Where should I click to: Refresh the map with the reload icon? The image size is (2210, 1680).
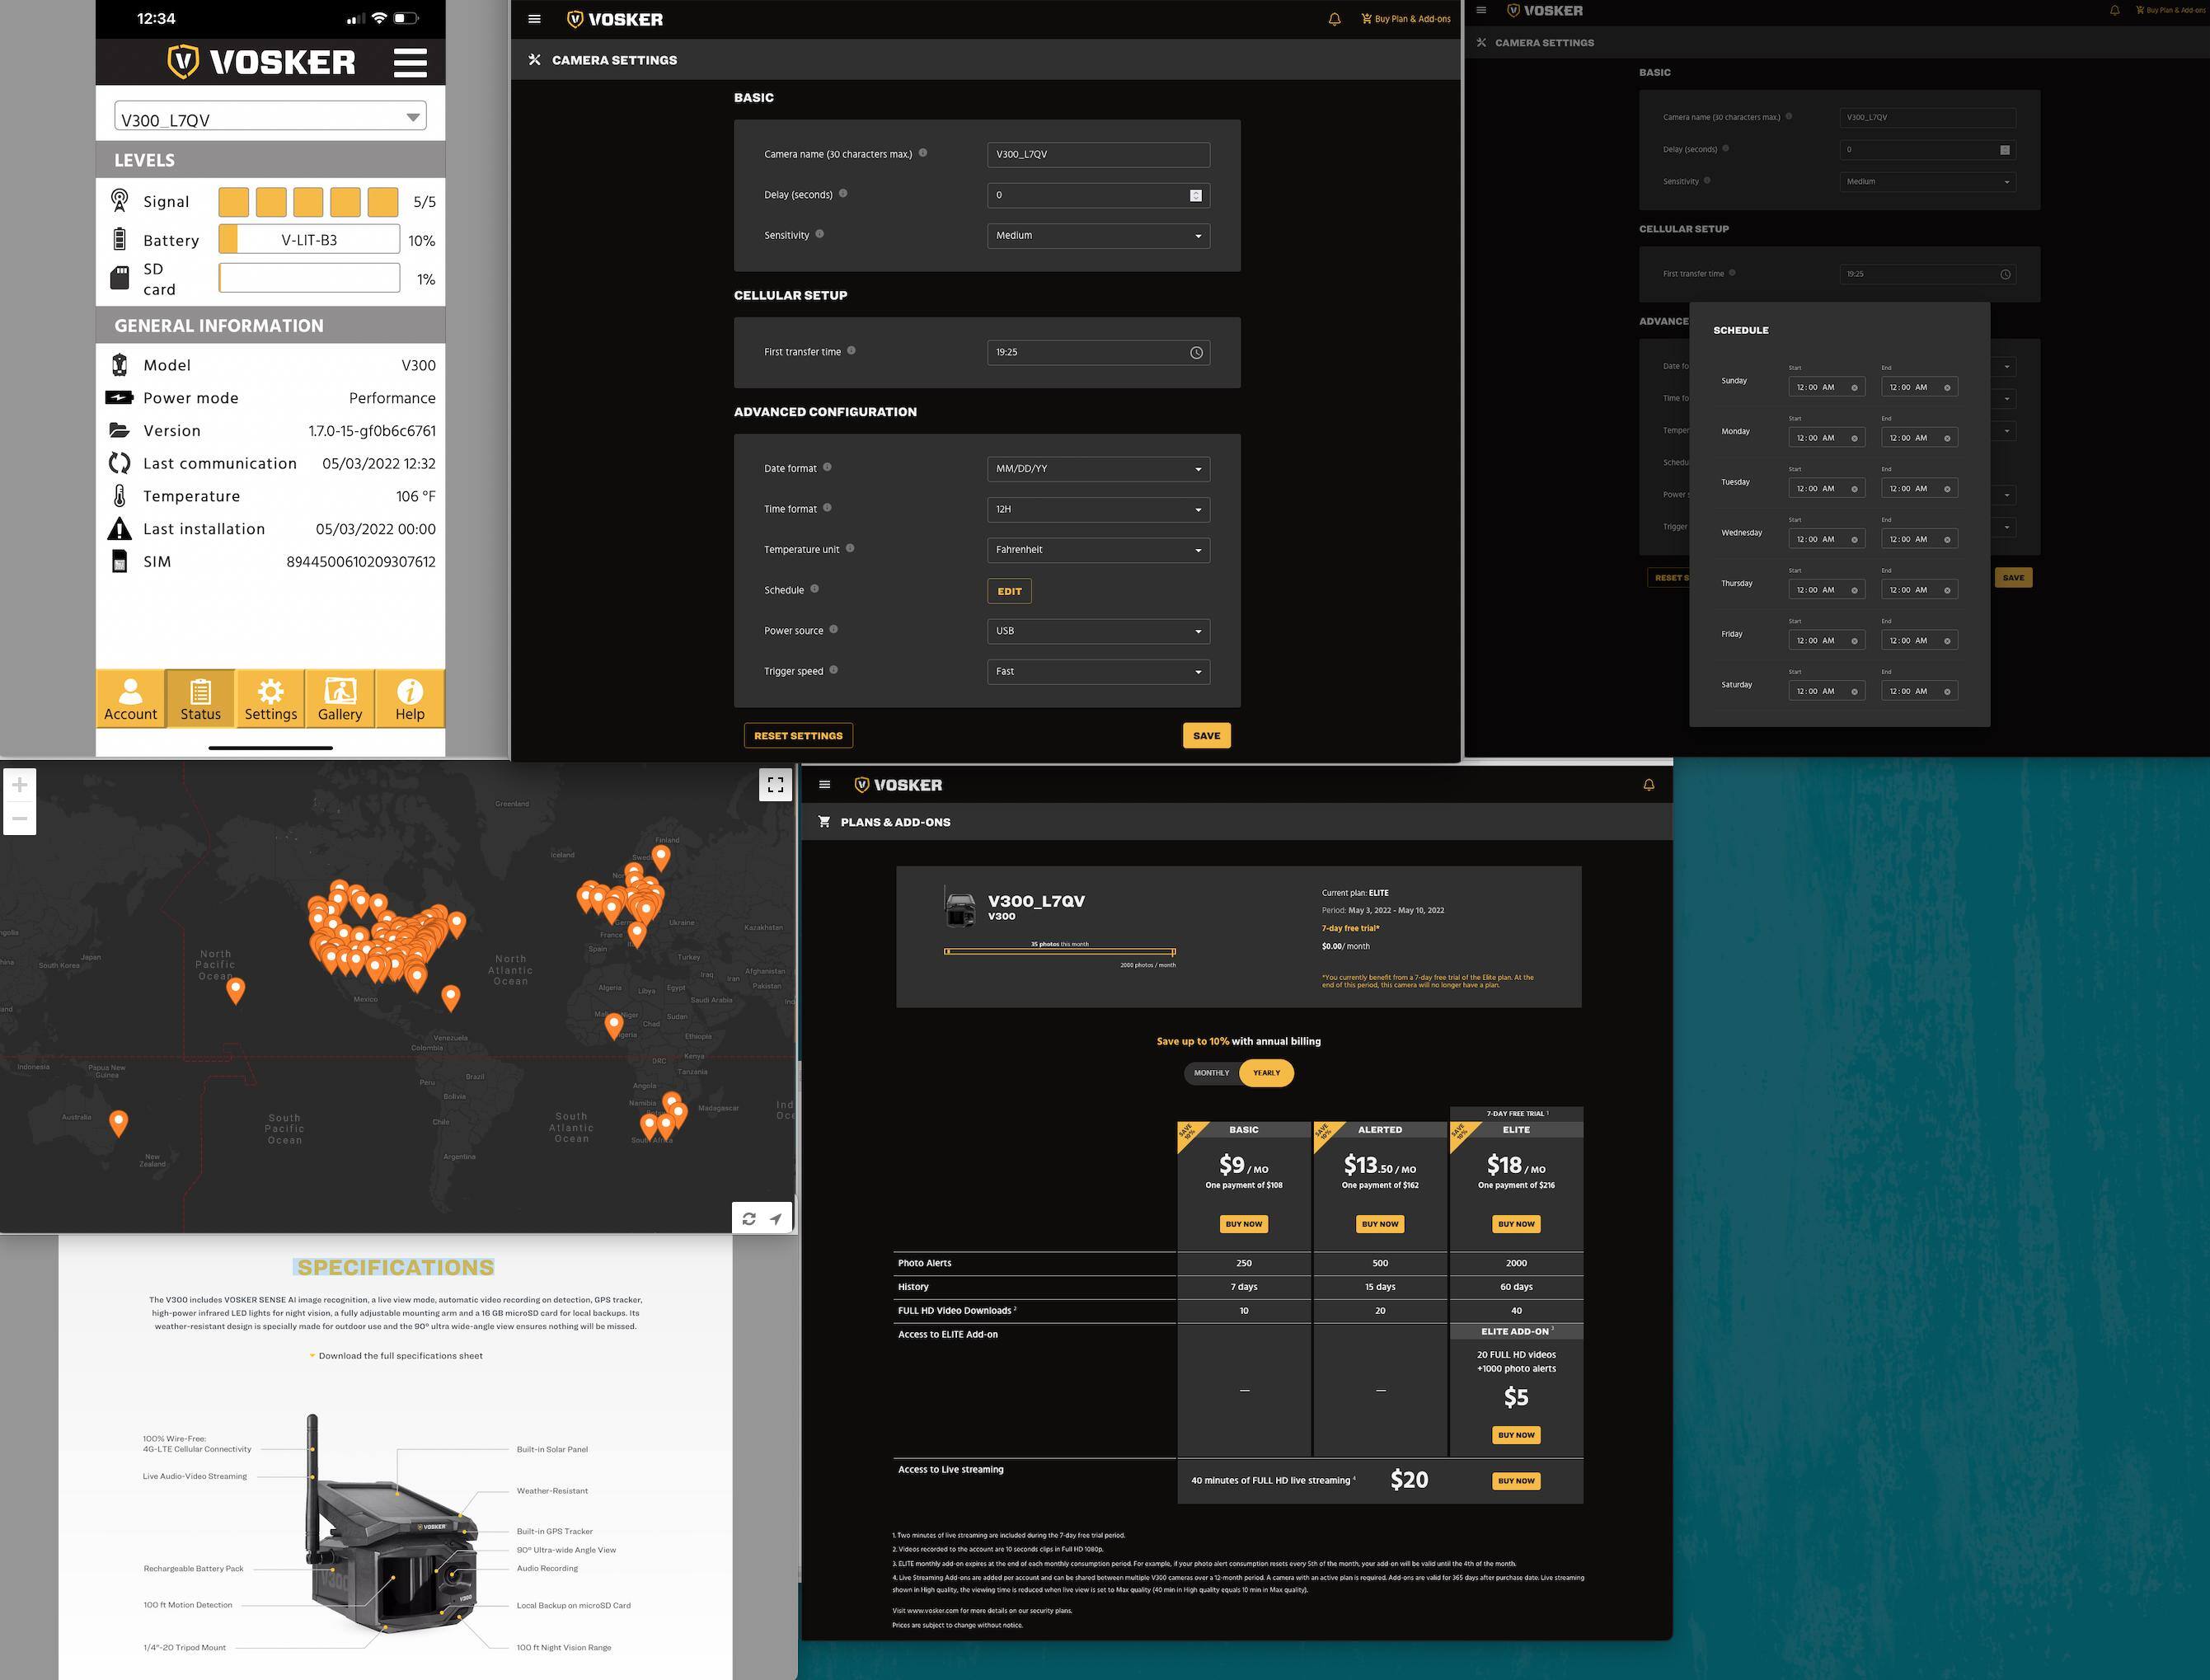tap(749, 1218)
